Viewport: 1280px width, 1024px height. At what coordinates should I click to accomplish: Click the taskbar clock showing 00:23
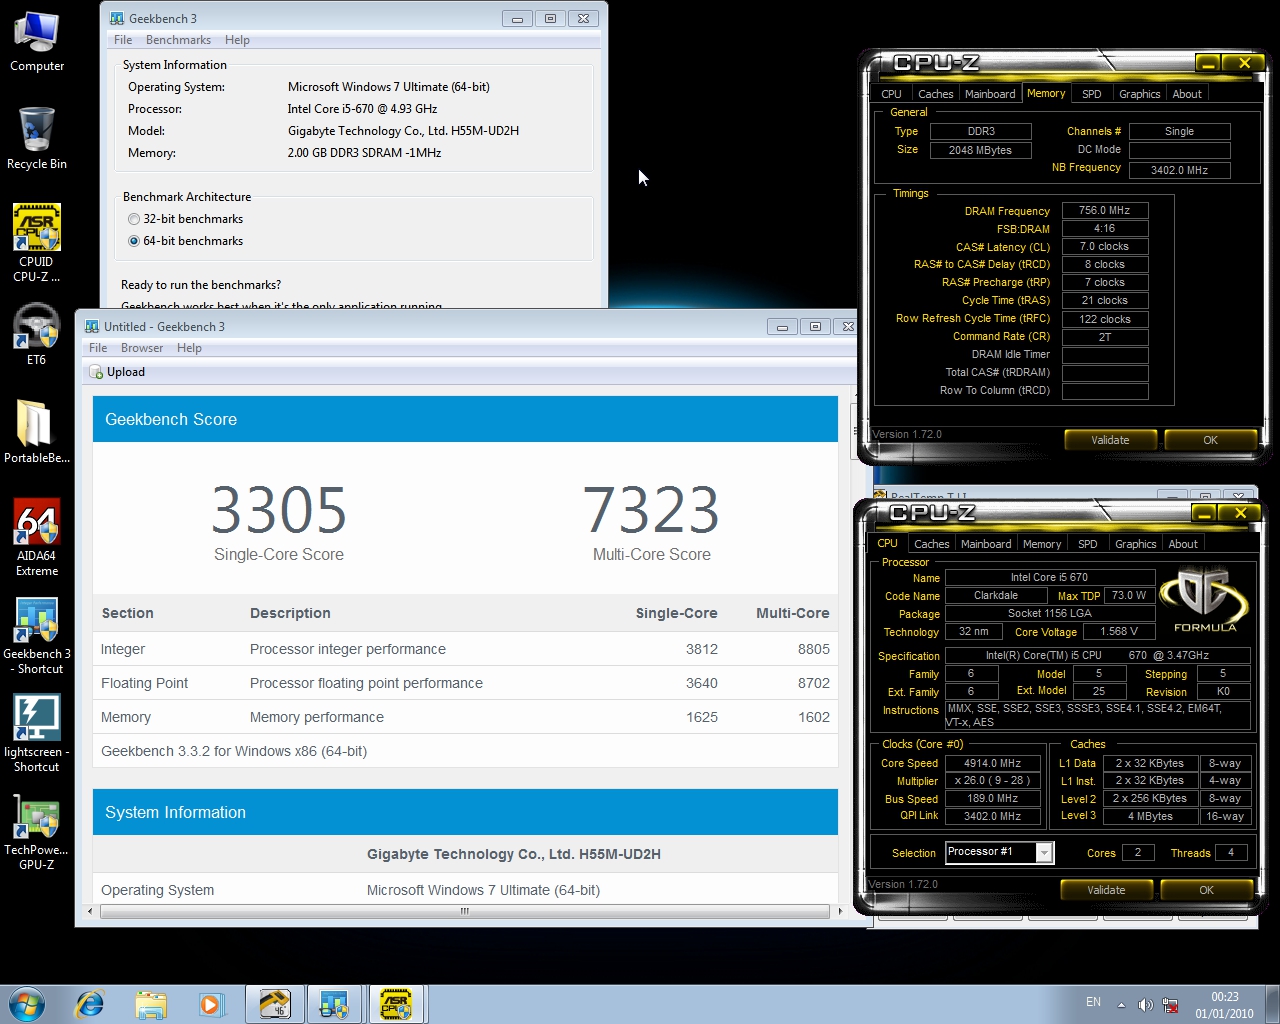click(x=1224, y=1005)
